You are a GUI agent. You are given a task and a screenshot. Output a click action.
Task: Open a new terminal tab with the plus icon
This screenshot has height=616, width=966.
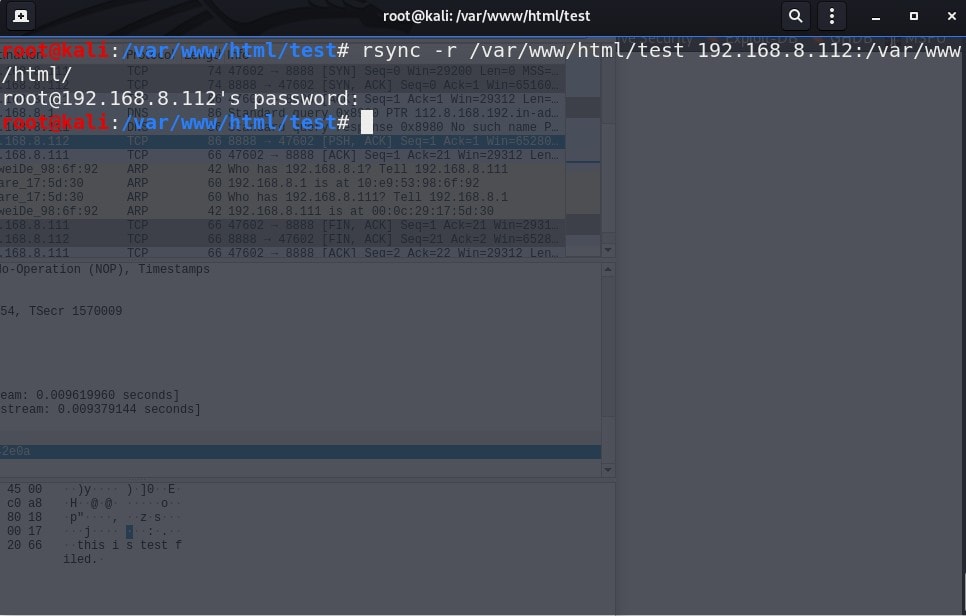tap(21, 16)
